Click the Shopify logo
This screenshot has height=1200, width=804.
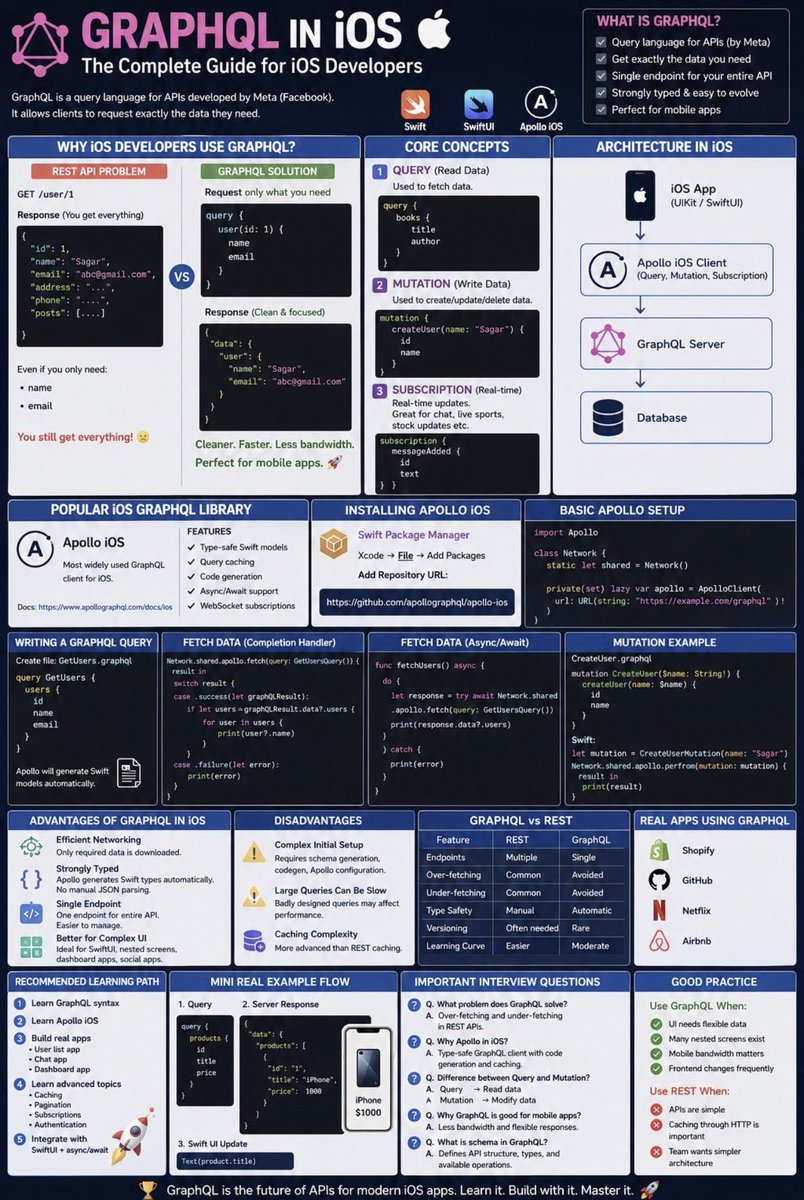tap(658, 850)
